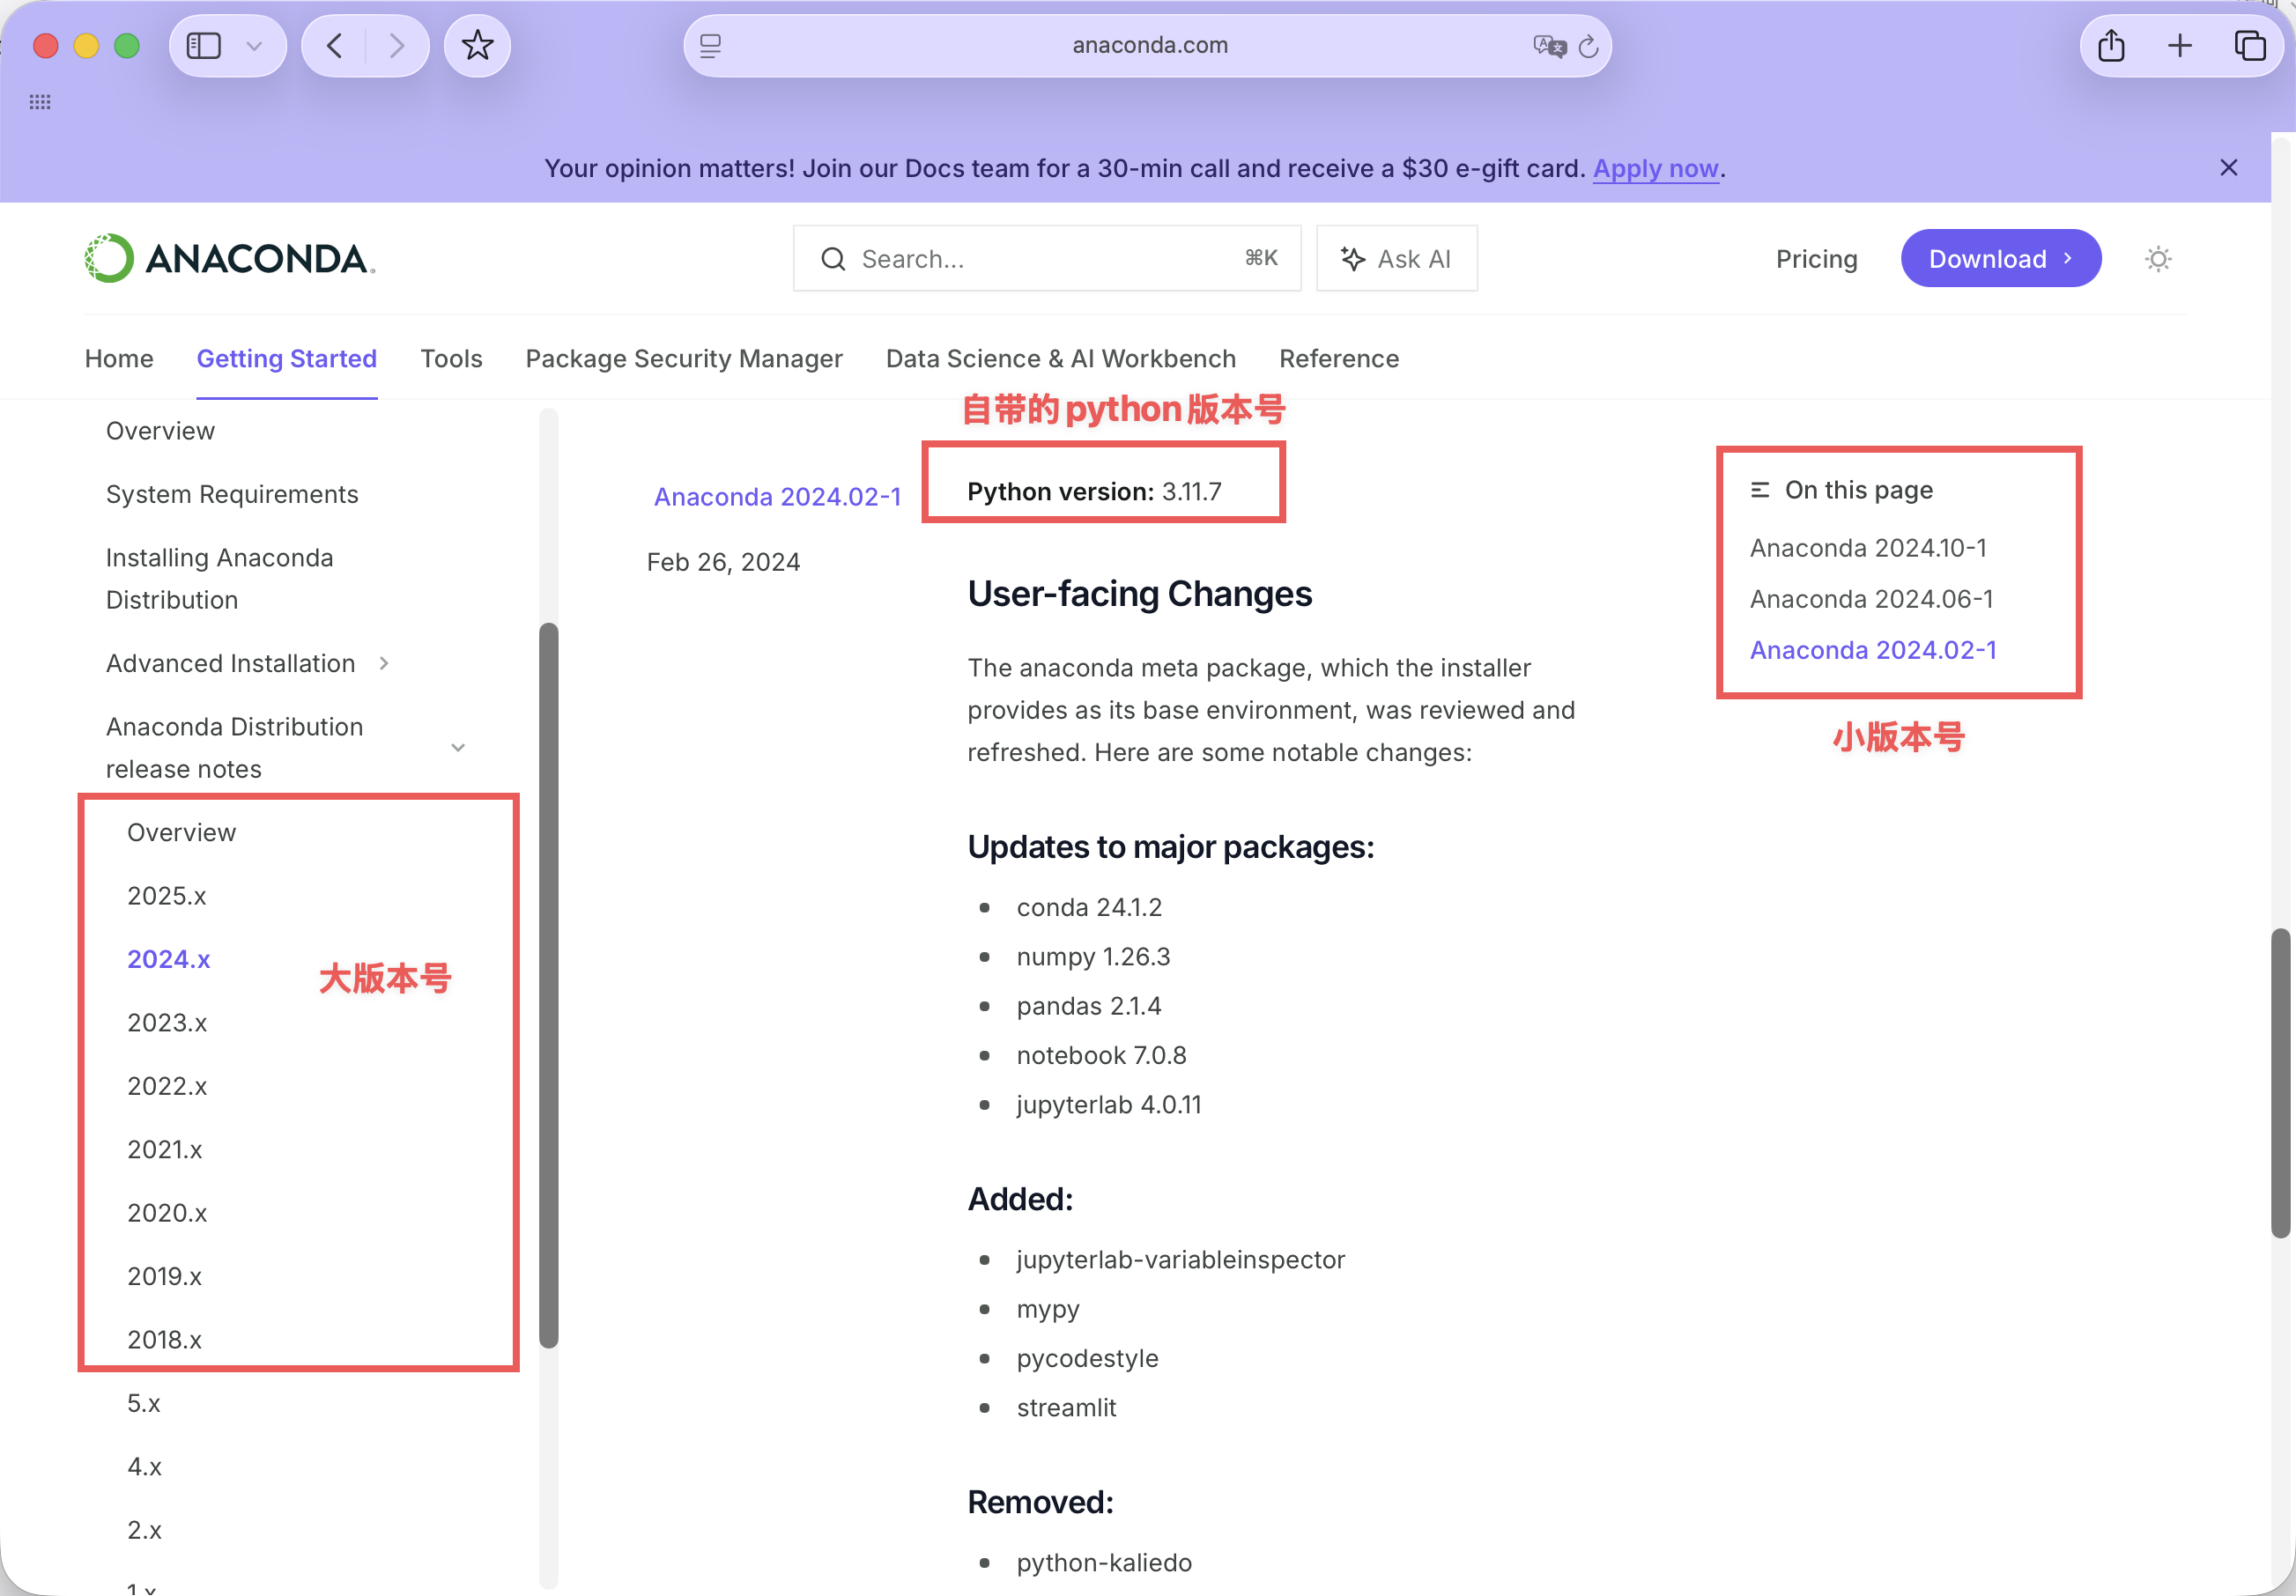The width and height of the screenshot is (2296, 1596).
Task: Open the Reference tab
Action: point(1339,359)
